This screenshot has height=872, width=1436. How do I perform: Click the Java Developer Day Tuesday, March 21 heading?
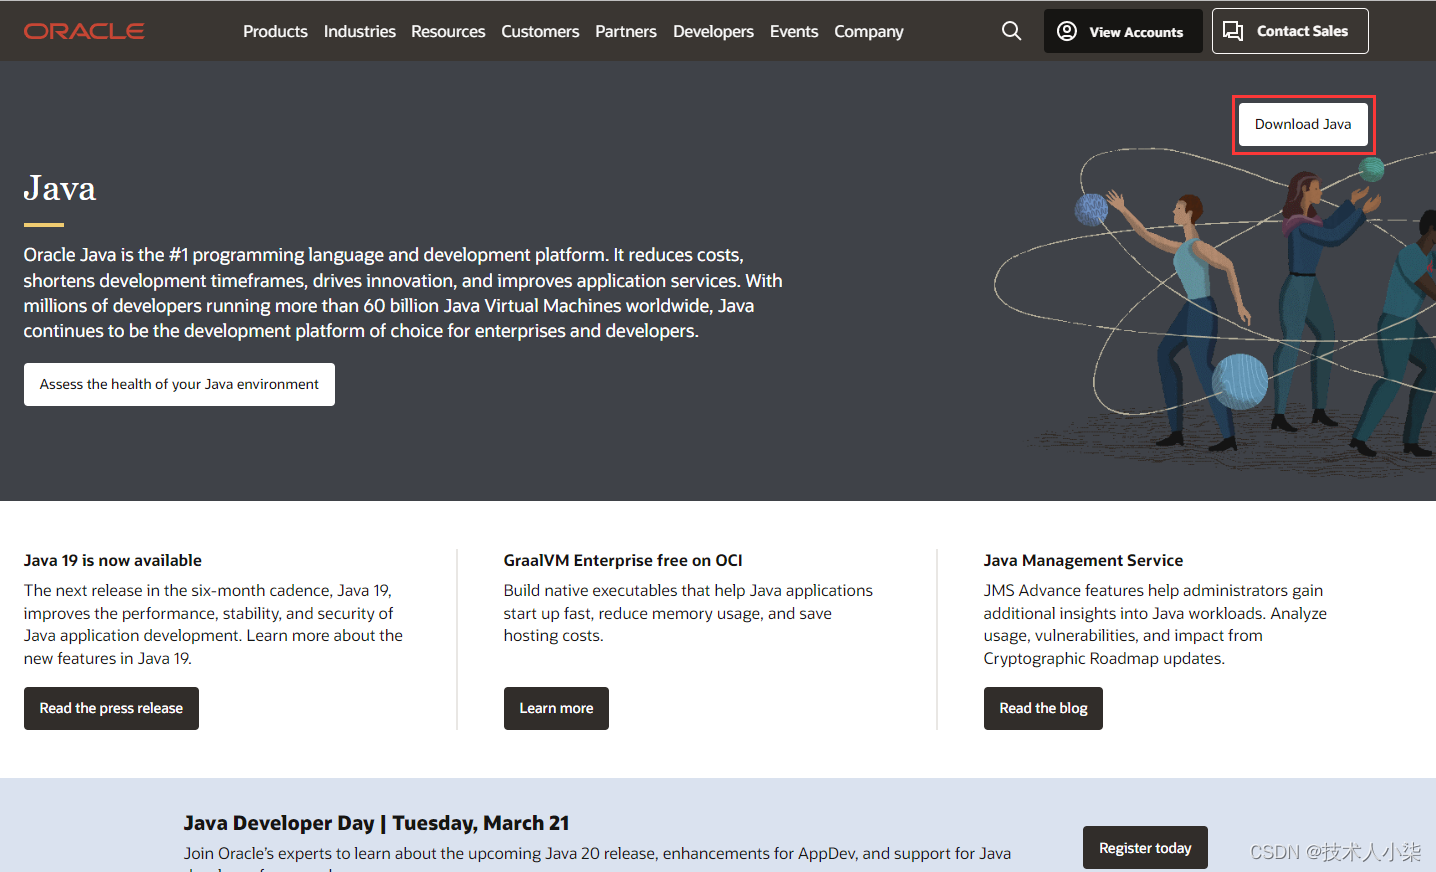[x=376, y=823]
